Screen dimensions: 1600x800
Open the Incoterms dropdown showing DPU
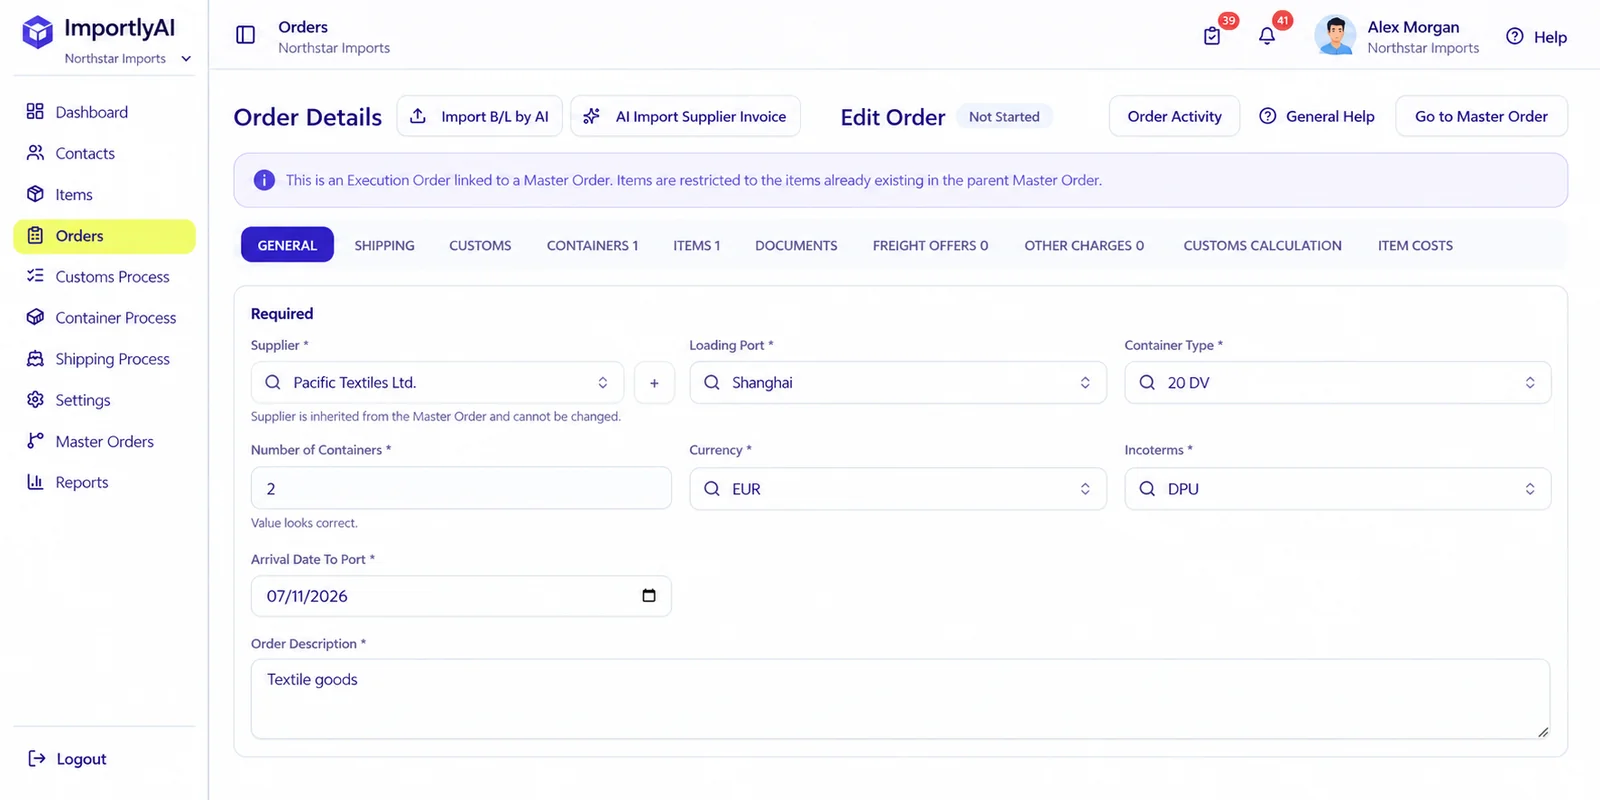[x=1338, y=489]
